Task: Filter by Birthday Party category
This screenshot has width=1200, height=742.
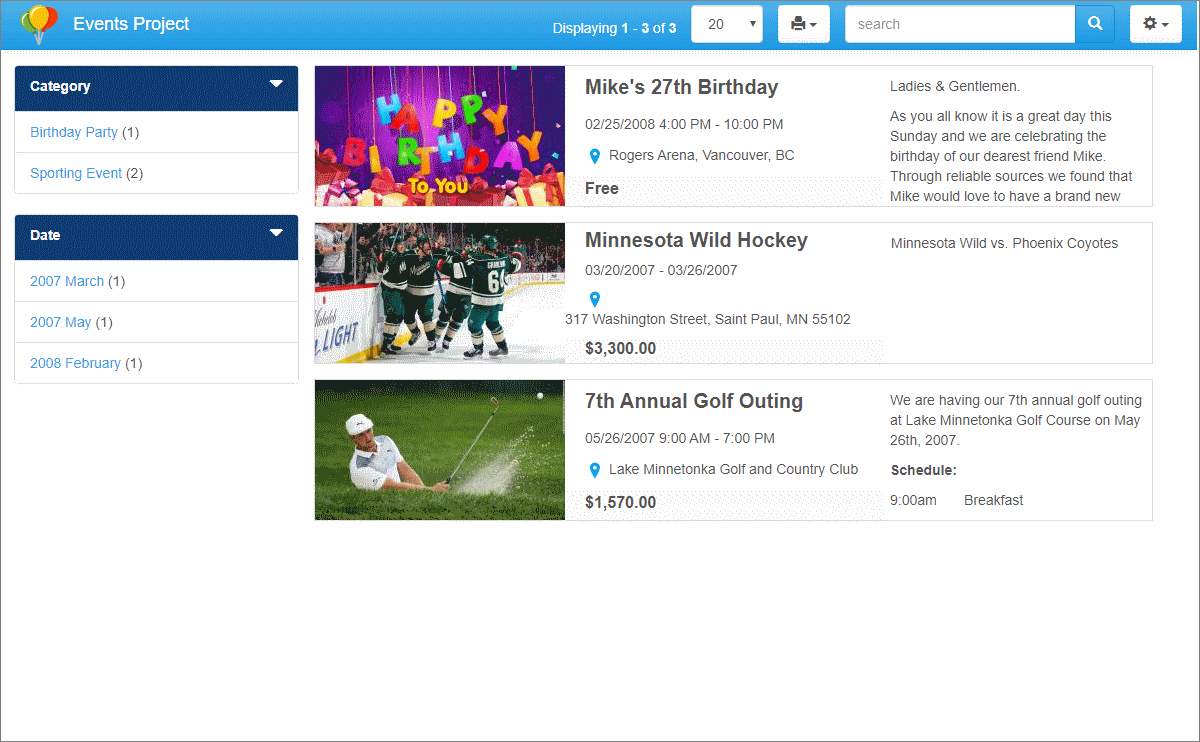Action: pyautogui.click(x=74, y=132)
